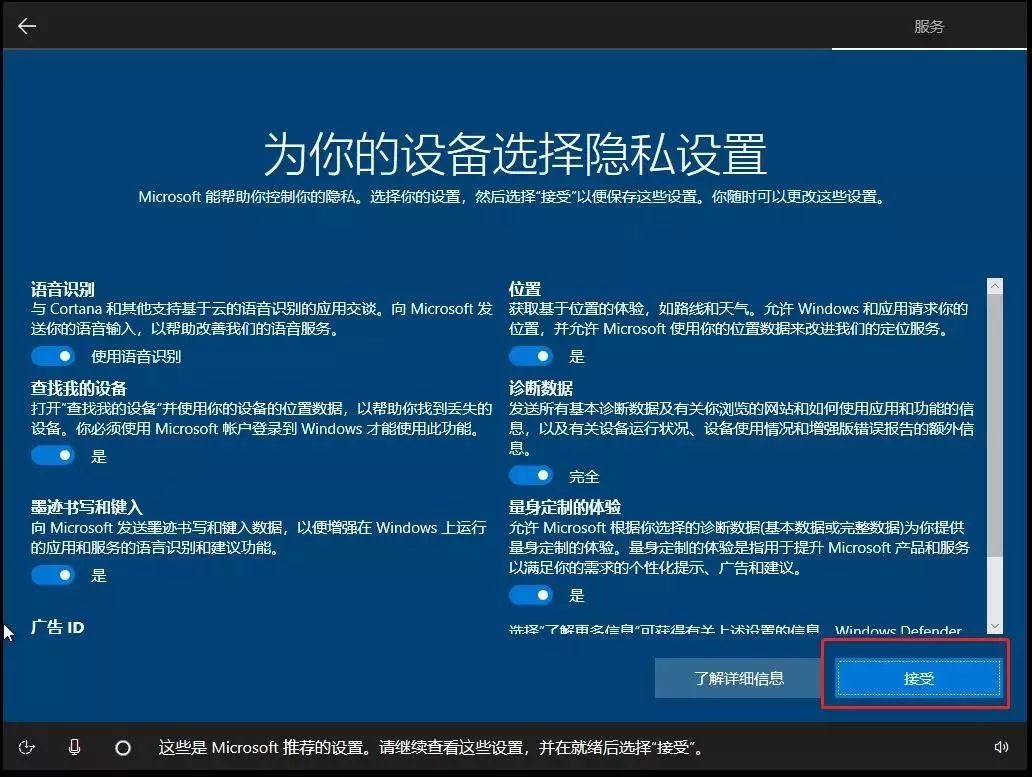Select the 服务 tab
Viewport: 1032px width, 777px height.
[929, 26]
